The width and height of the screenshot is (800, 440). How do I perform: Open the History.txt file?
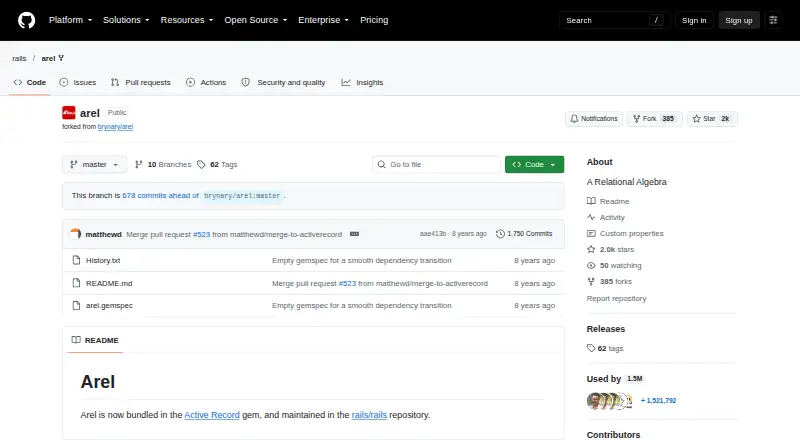(103, 260)
